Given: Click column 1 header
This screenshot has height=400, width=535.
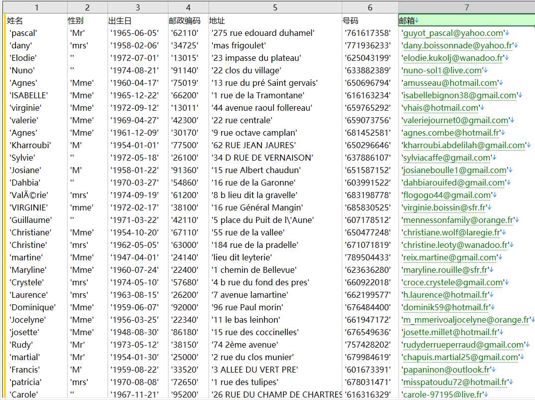Looking at the screenshot, I should pos(37,7).
